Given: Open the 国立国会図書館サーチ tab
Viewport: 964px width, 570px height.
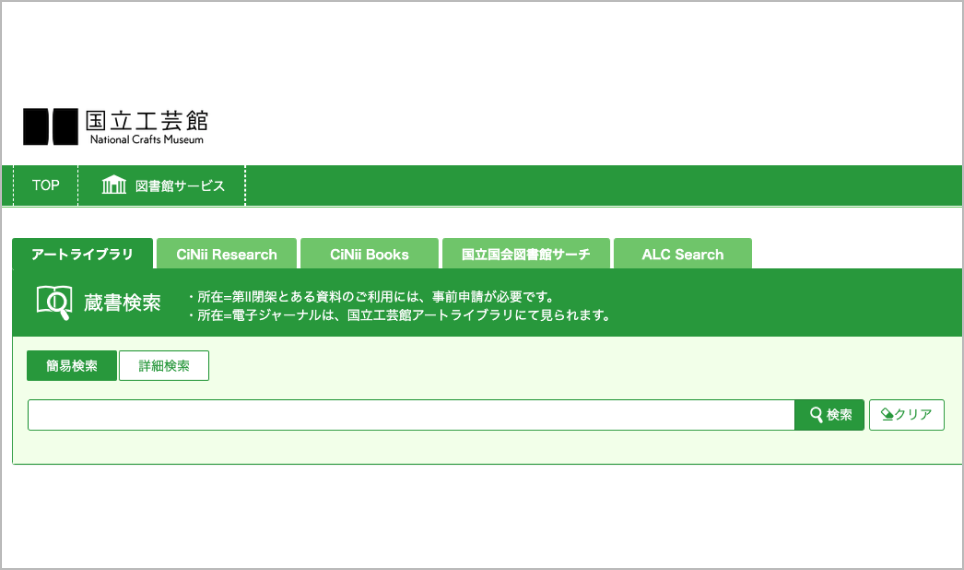Looking at the screenshot, I should [526, 254].
